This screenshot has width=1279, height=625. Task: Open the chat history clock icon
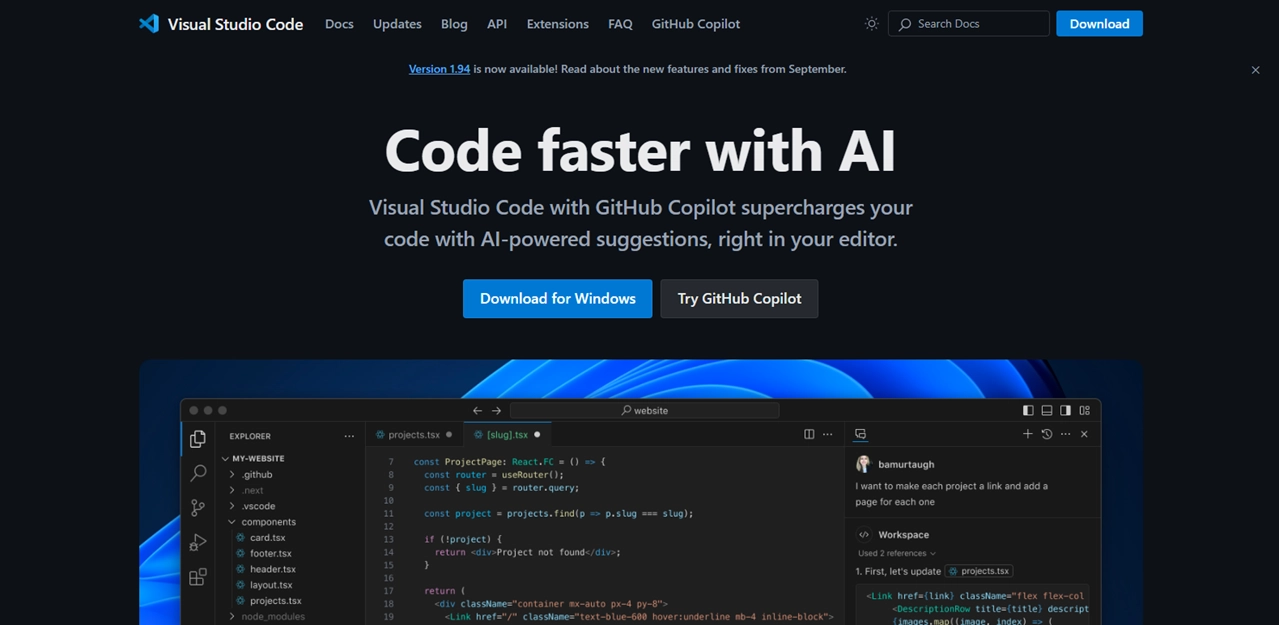pyautogui.click(x=1046, y=434)
